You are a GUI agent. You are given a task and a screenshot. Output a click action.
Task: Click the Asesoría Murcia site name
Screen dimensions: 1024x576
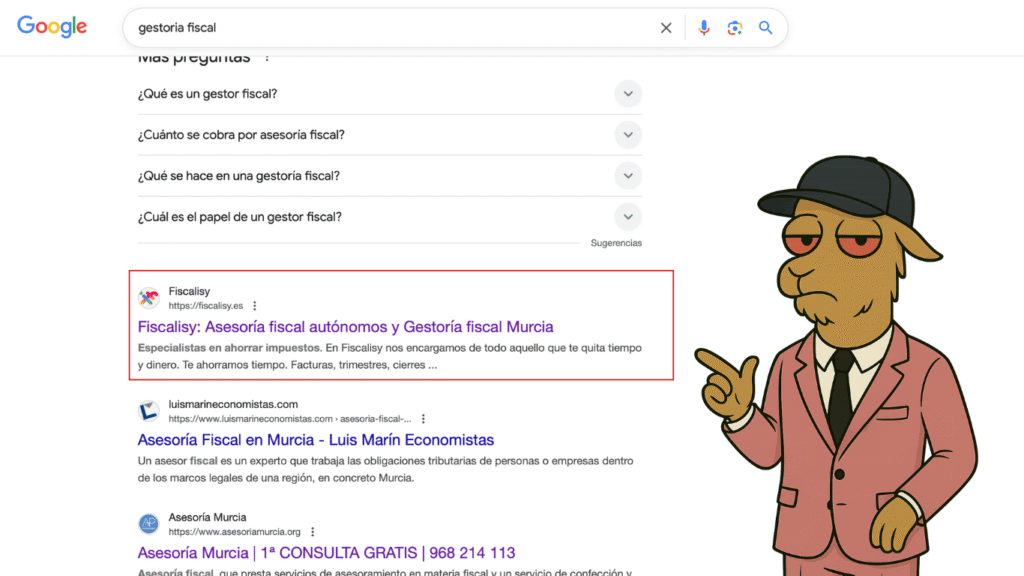(x=207, y=517)
